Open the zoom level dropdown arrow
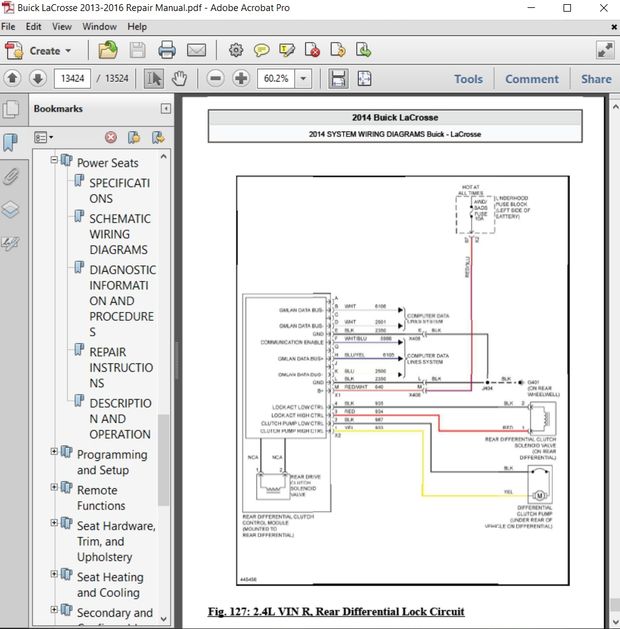620x629 pixels. [x=303, y=79]
